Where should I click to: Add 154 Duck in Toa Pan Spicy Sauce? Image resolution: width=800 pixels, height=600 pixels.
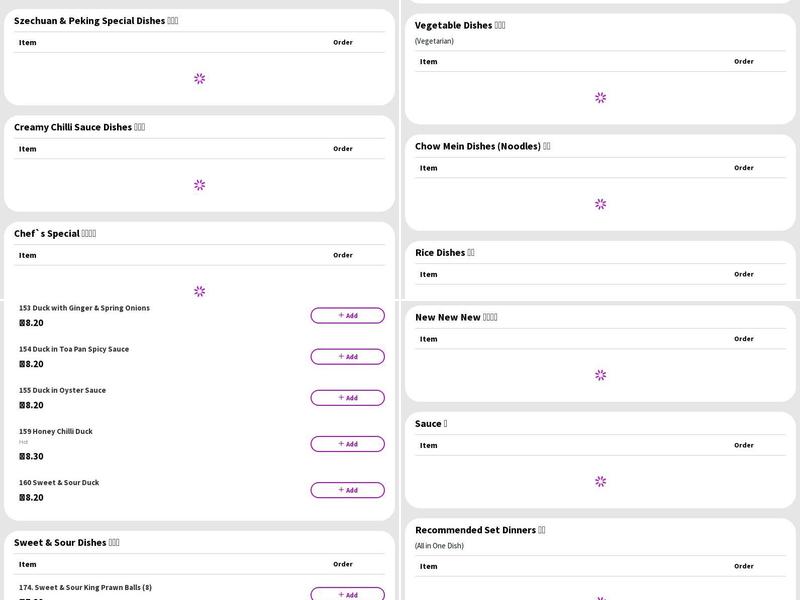(347, 357)
